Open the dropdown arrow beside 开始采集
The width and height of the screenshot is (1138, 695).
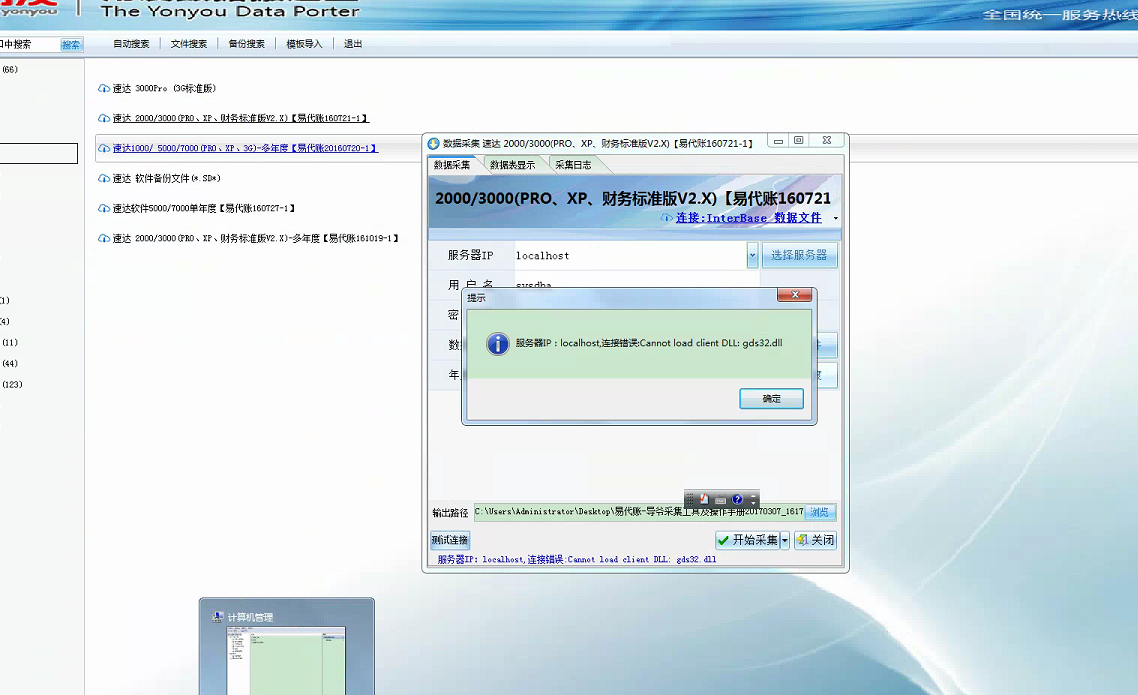(785, 540)
